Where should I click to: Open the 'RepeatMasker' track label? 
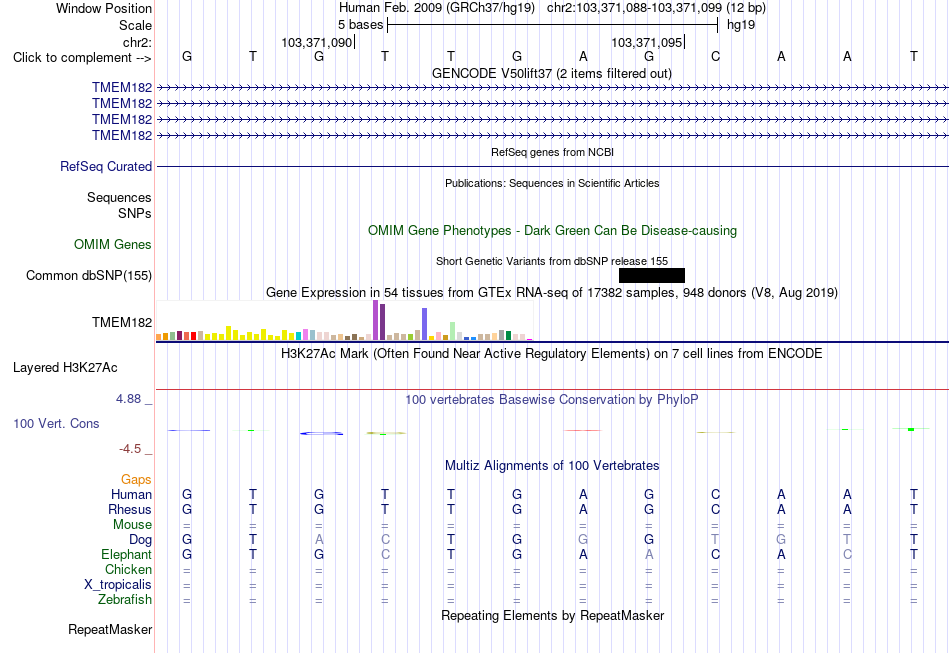pyautogui.click(x=110, y=629)
